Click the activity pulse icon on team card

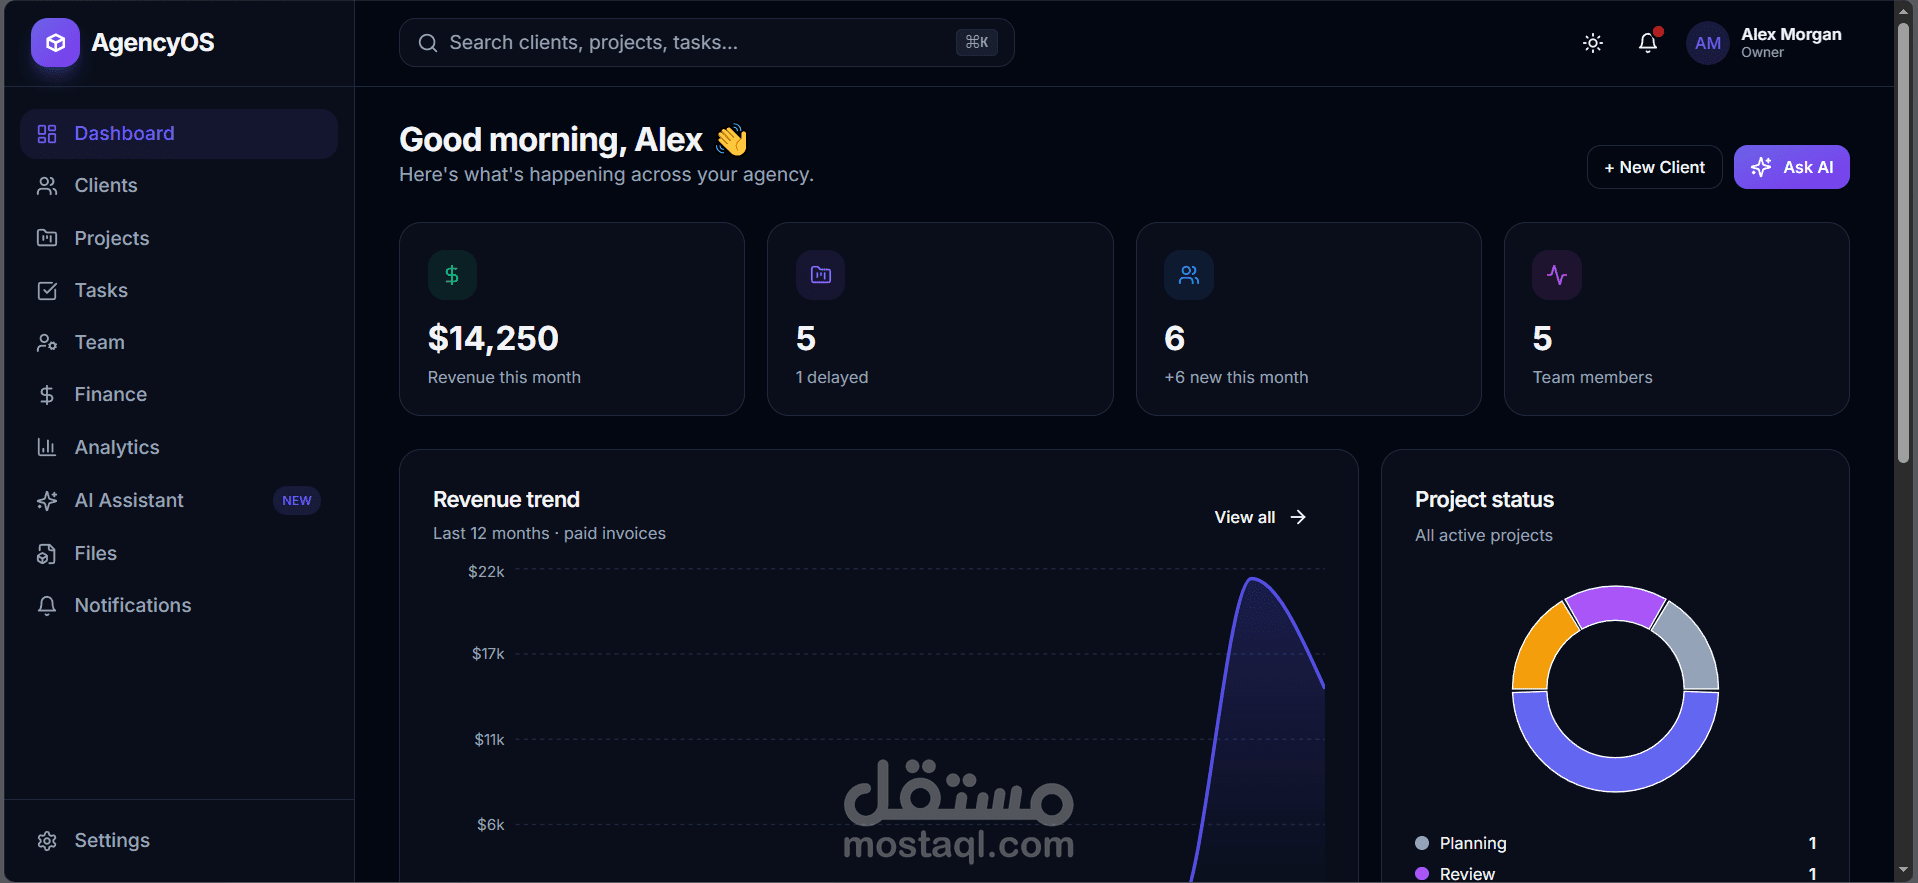pos(1557,275)
